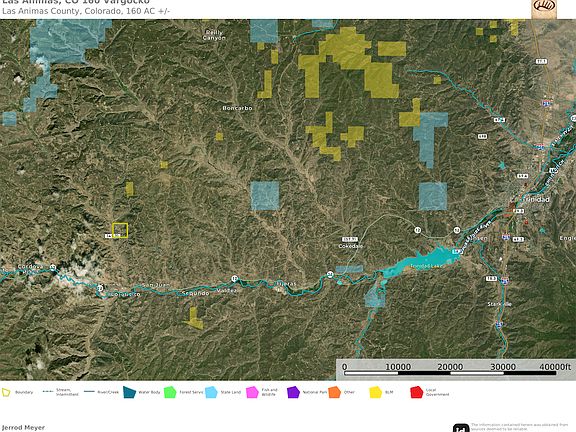The width and height of the screenshot is (576, 432).
Task: Select the Fish and Wildlife legend icon
Action: tap(252, 392)
